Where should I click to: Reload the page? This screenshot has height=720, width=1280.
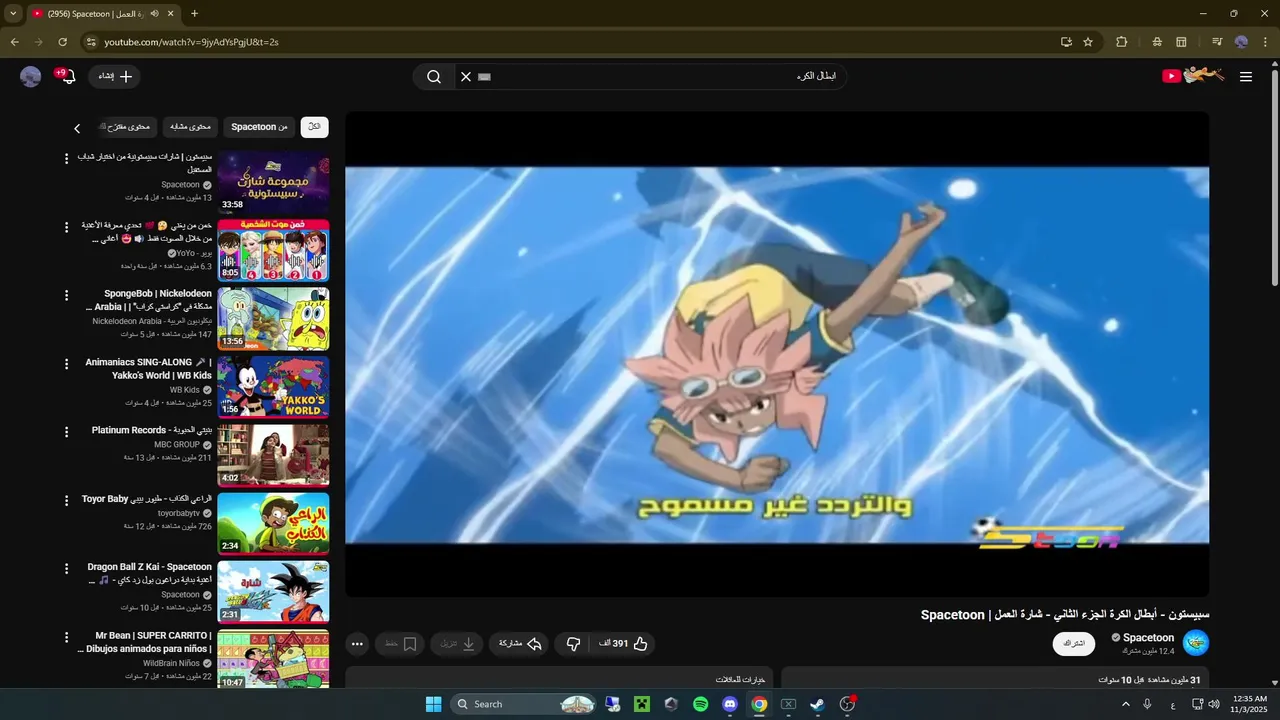pyautogui.click(x=62, y=42)
